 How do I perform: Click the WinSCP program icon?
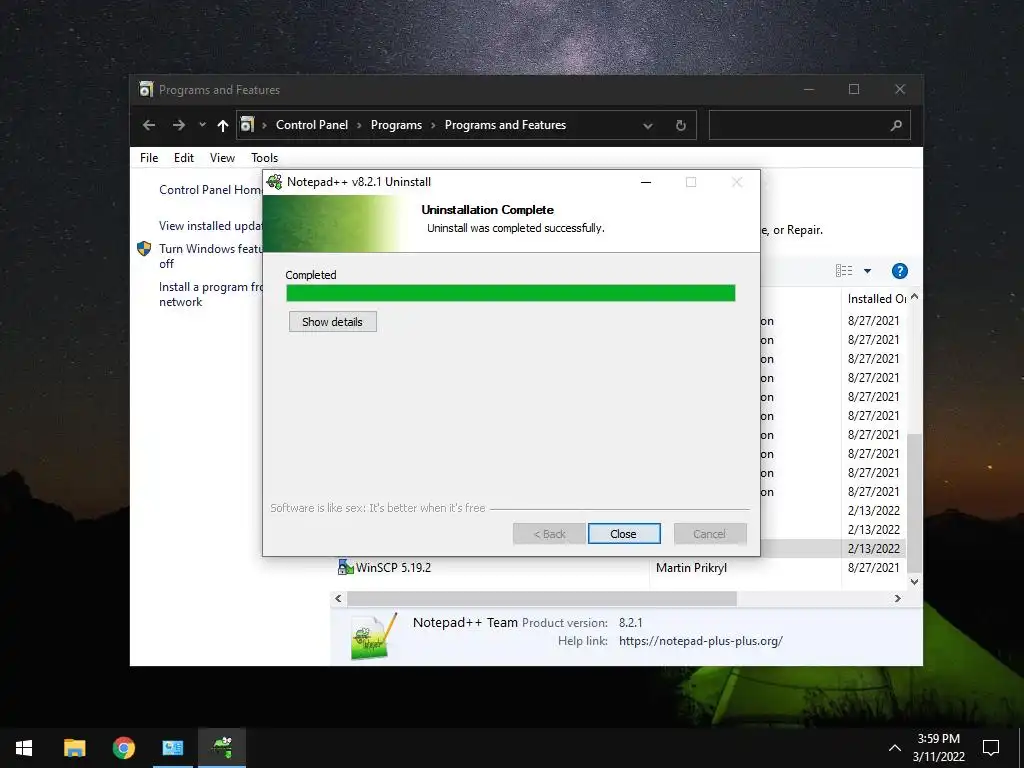[345, 568]
